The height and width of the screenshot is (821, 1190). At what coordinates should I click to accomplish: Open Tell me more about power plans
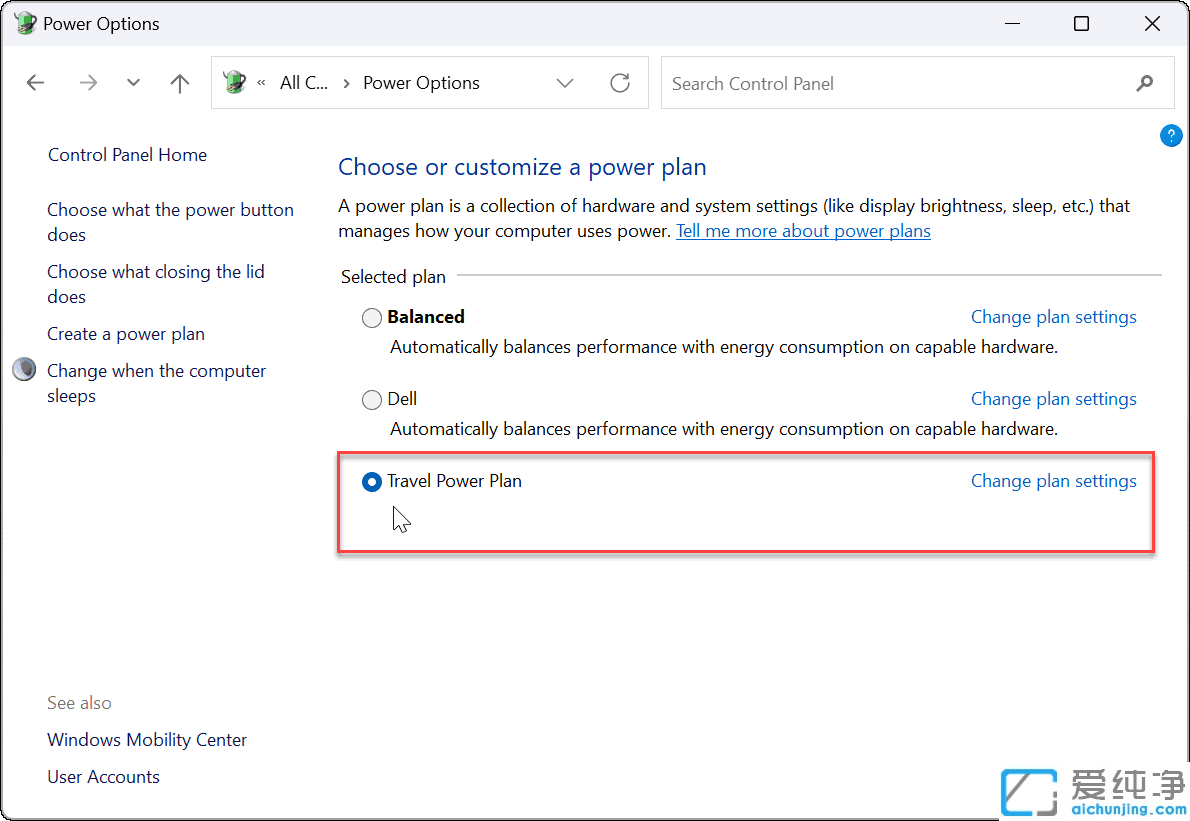tap(803, 231)
